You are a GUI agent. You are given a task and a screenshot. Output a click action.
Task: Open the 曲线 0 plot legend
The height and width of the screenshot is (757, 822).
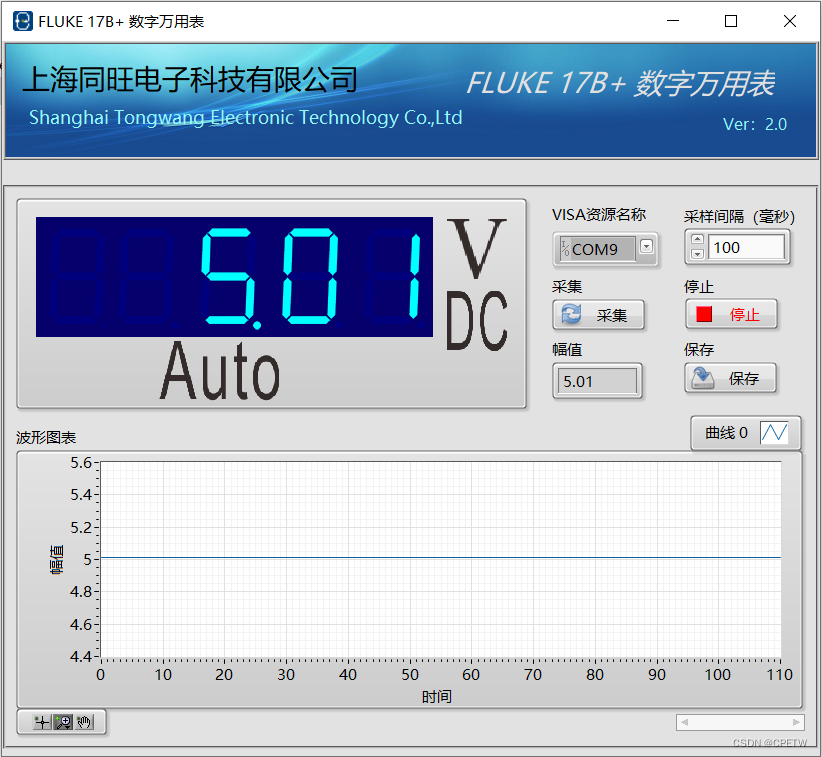click(x=745, y=433)
